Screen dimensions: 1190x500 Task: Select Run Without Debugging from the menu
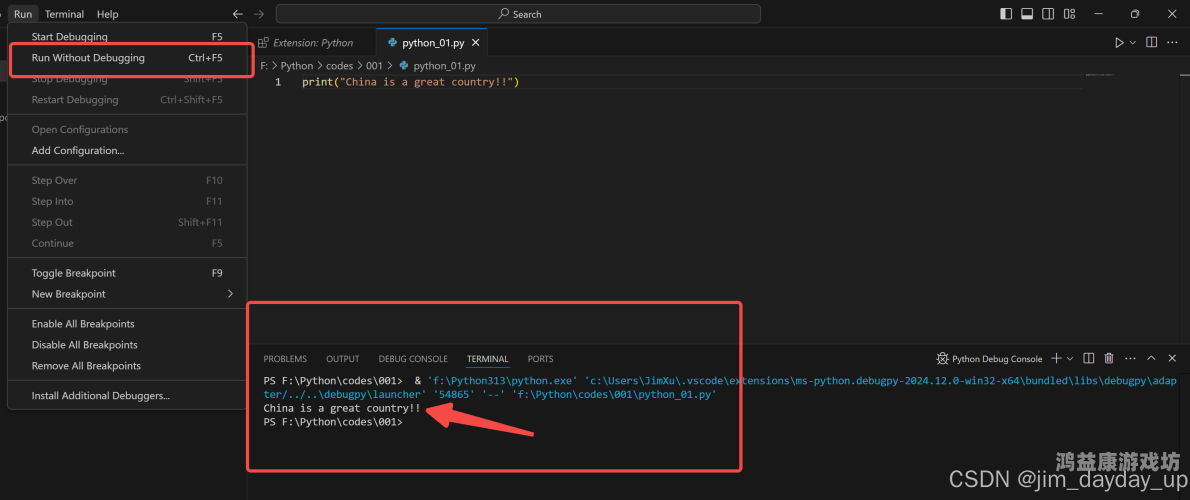88,58
